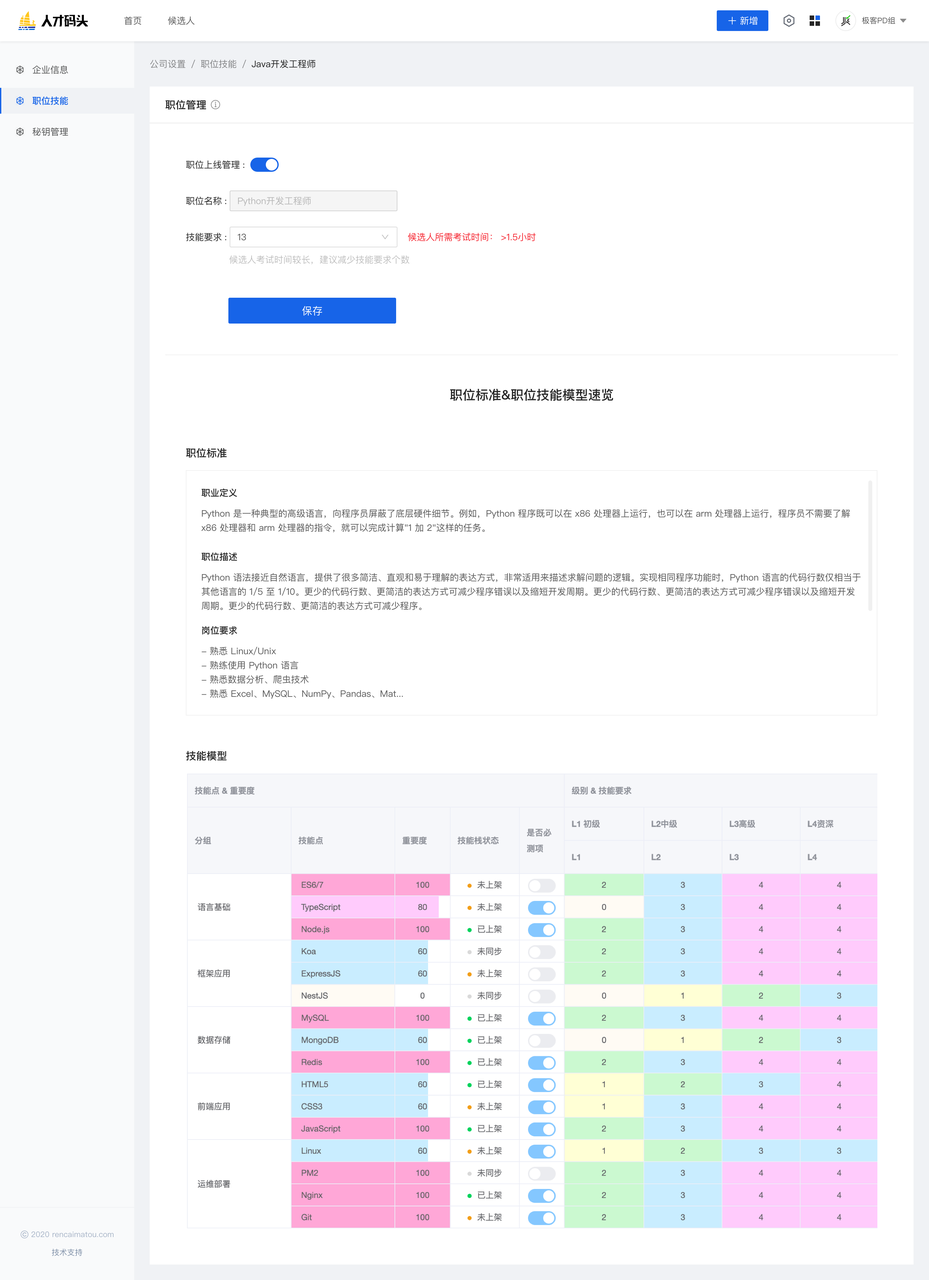The width and height of the screenshot is (929, 1280).
Task: Enable the required toggle for ES6/7
Action: pyautogui.click(x=541, y=885)
